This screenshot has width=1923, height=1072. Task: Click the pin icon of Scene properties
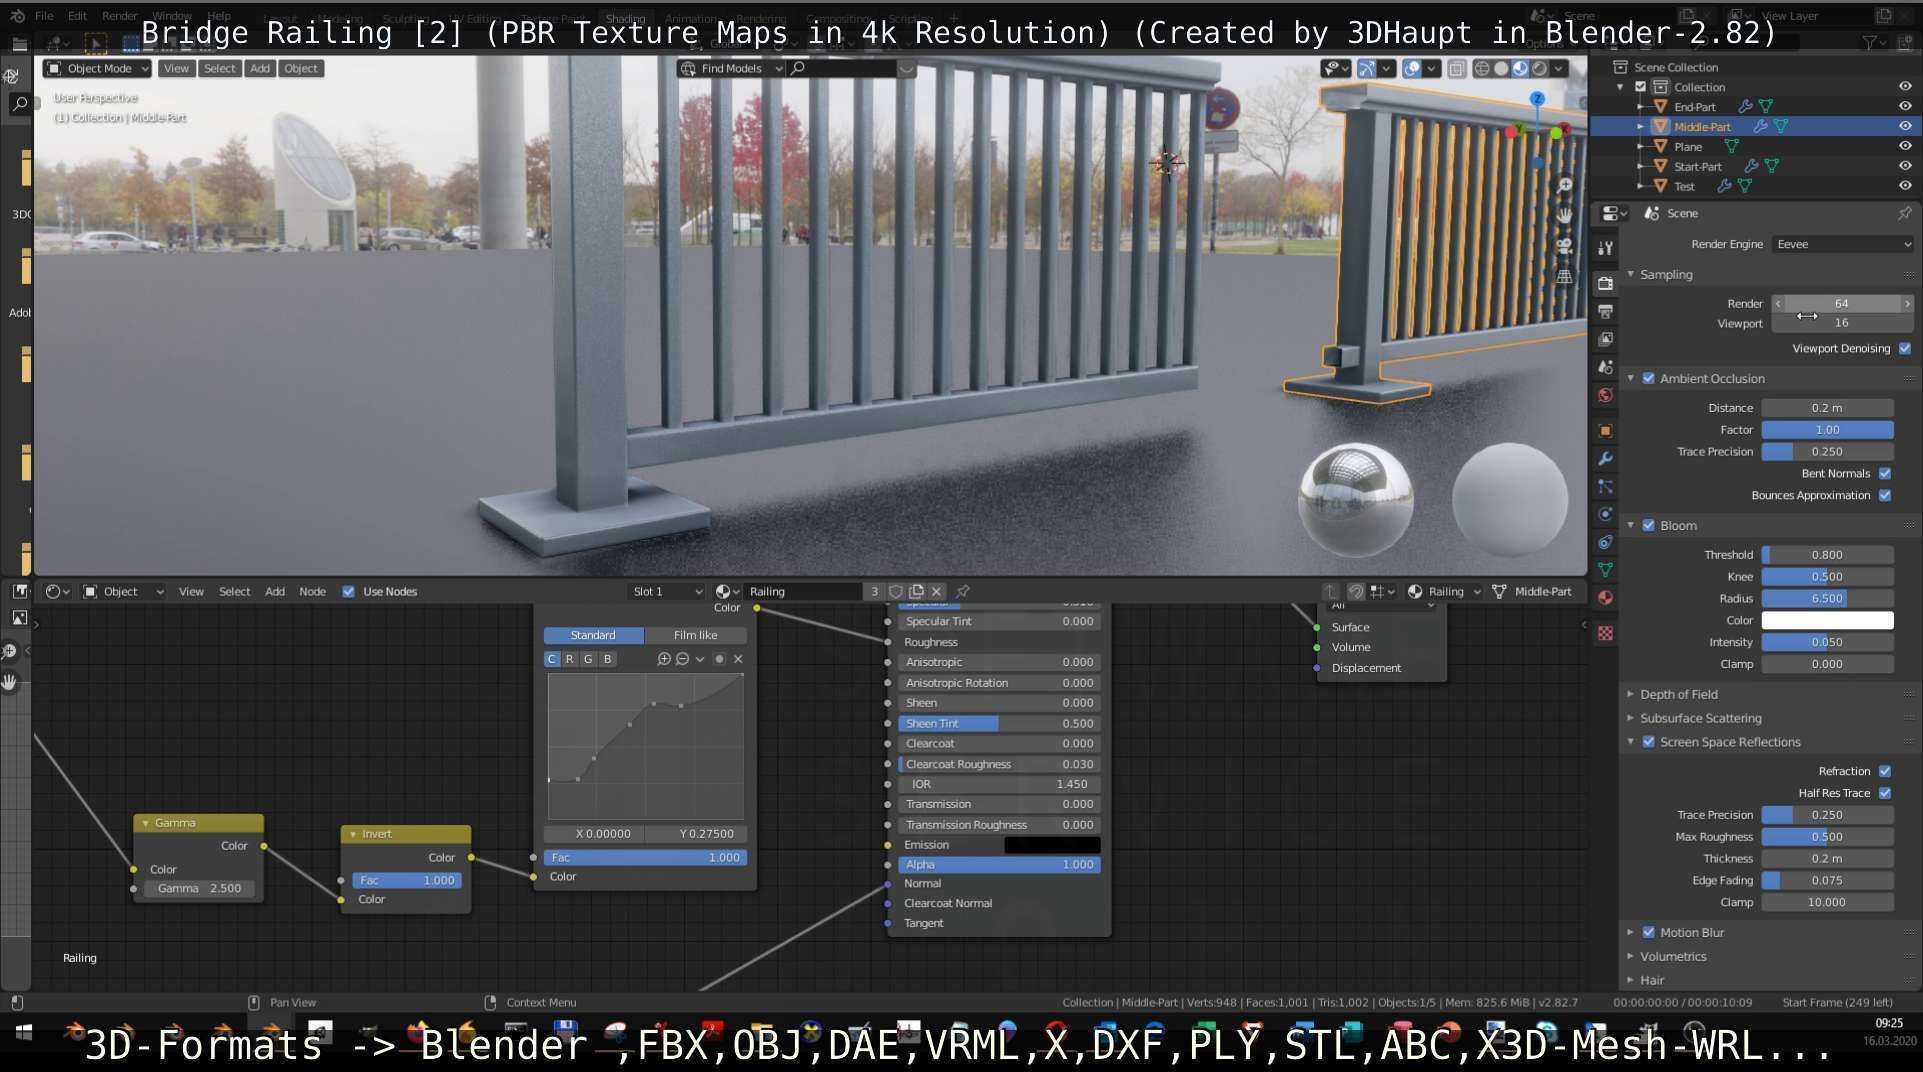[x=1904, y=213]
